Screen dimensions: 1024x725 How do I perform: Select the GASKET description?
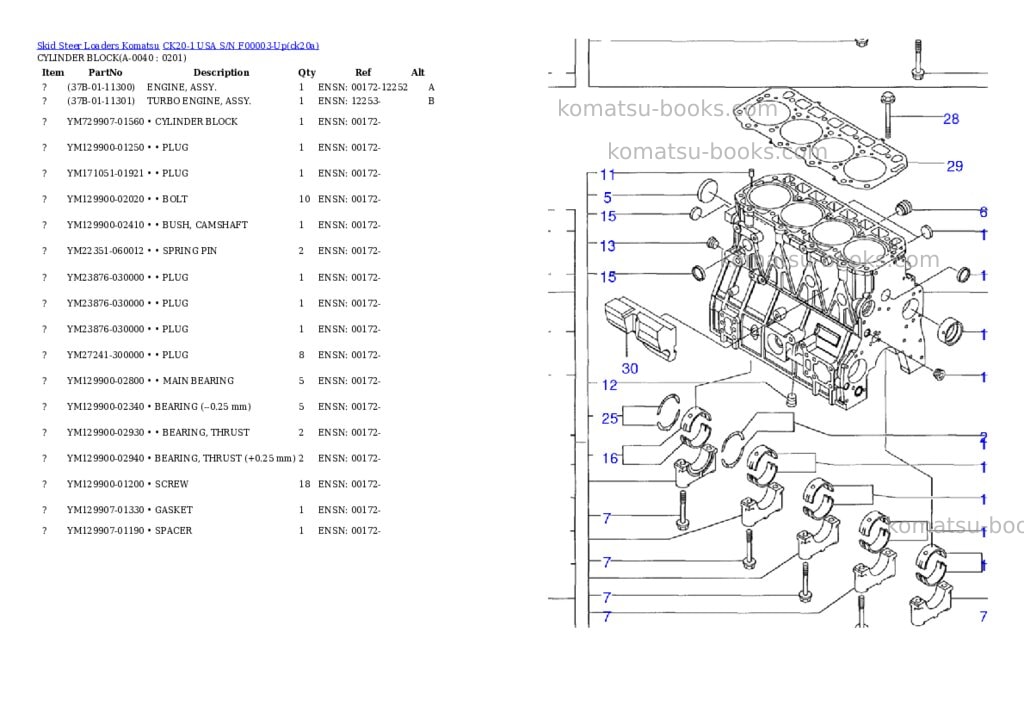point(174,510)
